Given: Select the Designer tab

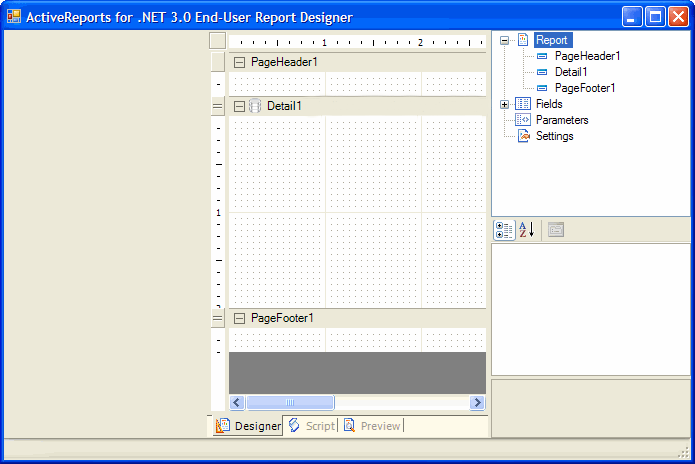Looking at the screenshot, I should (249, 426).
